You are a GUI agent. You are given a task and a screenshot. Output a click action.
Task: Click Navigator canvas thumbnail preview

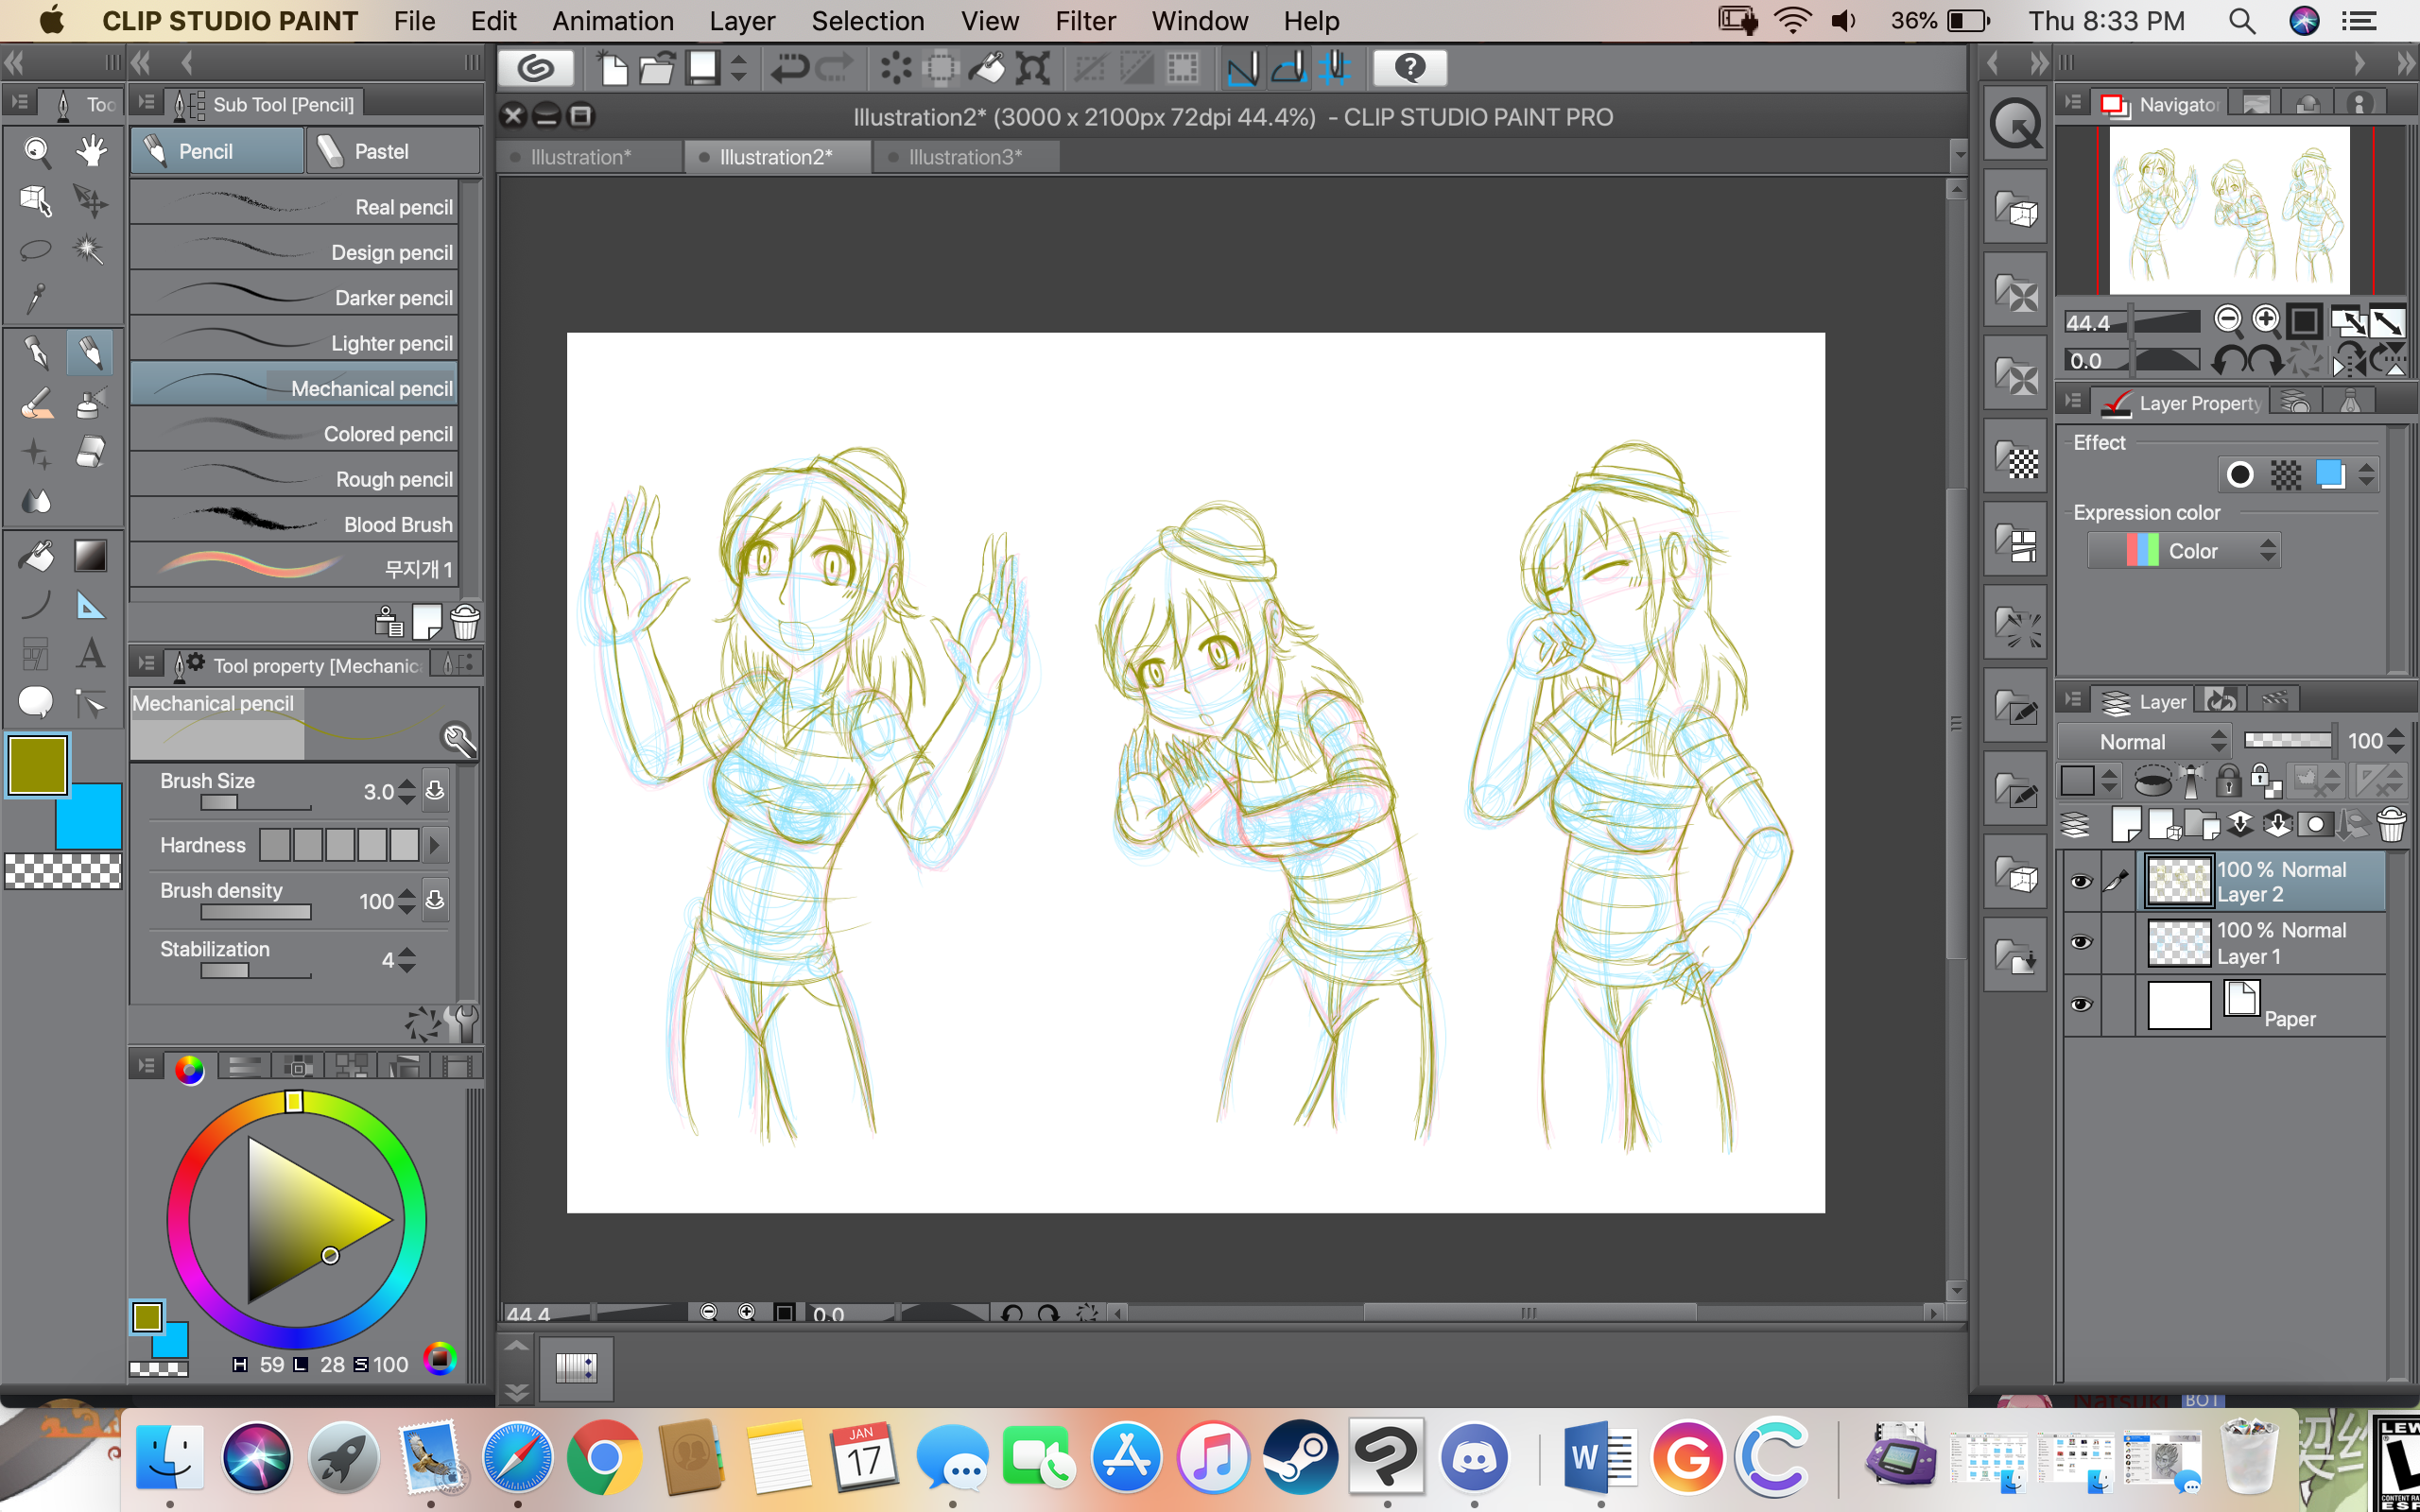point(2229,209)
